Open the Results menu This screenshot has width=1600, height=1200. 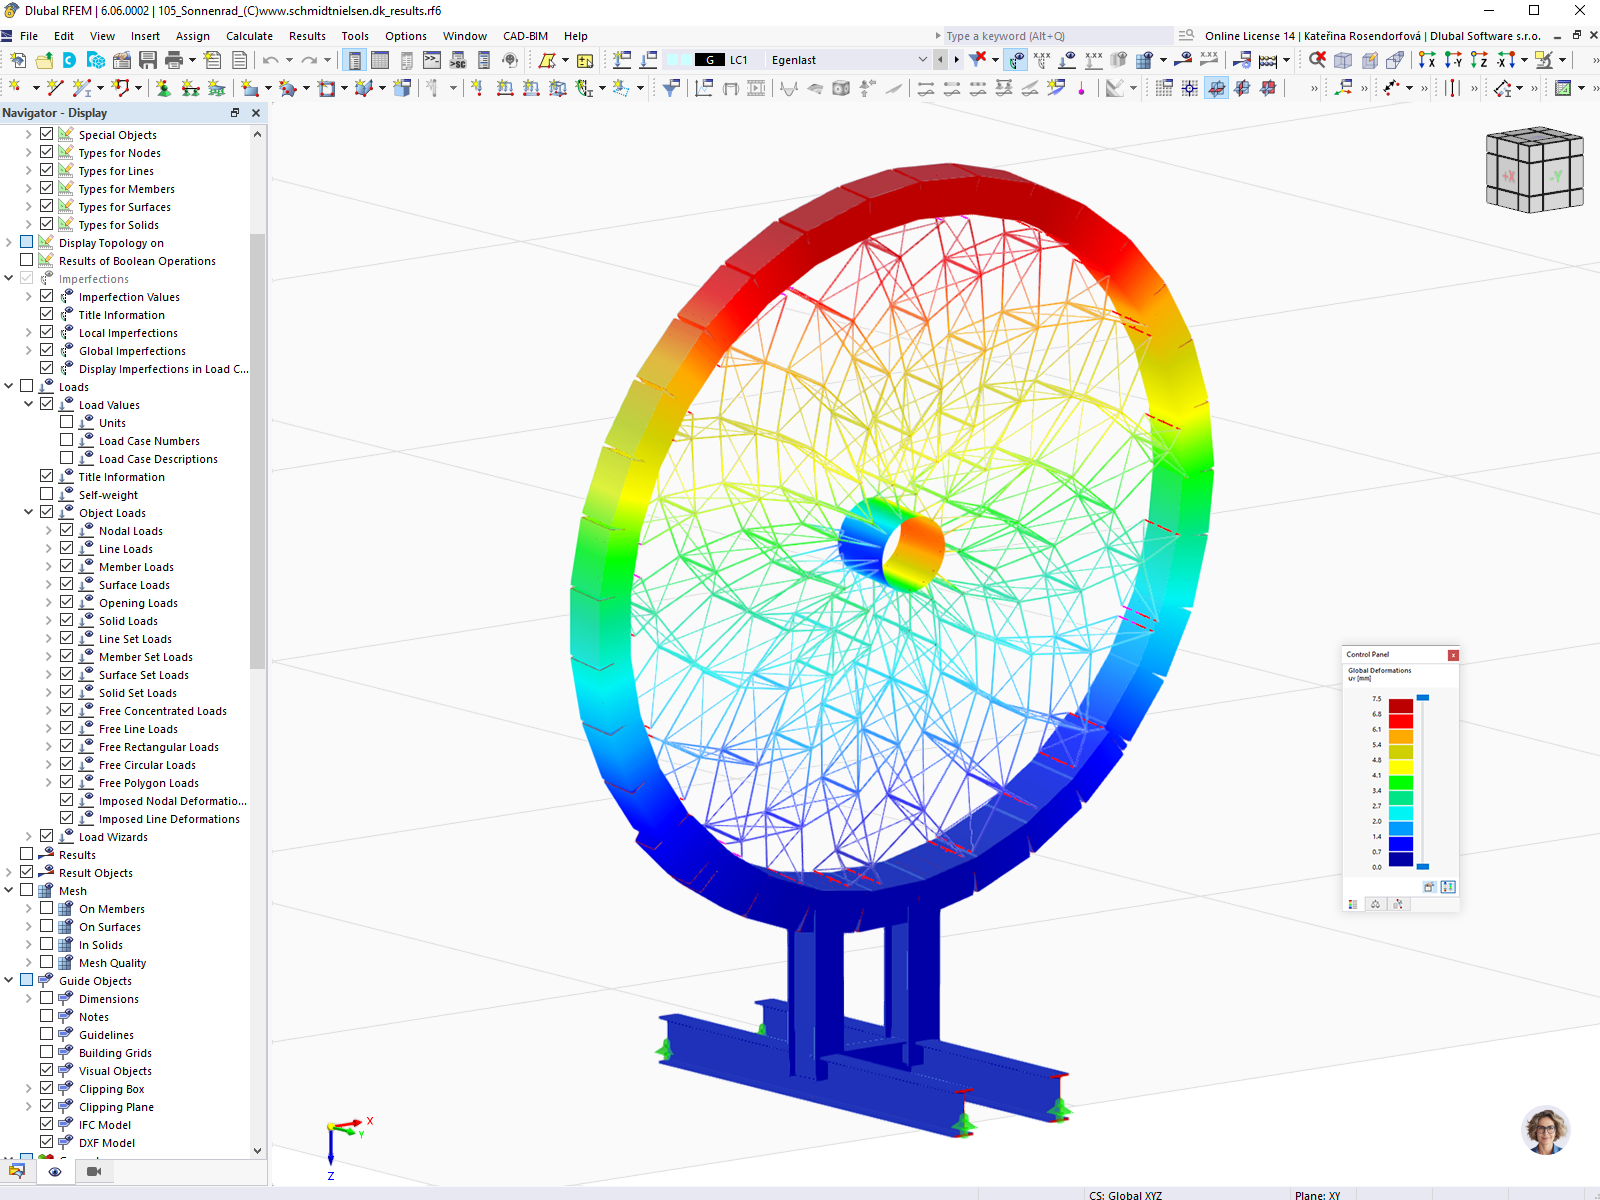click(x=307, y=36)
